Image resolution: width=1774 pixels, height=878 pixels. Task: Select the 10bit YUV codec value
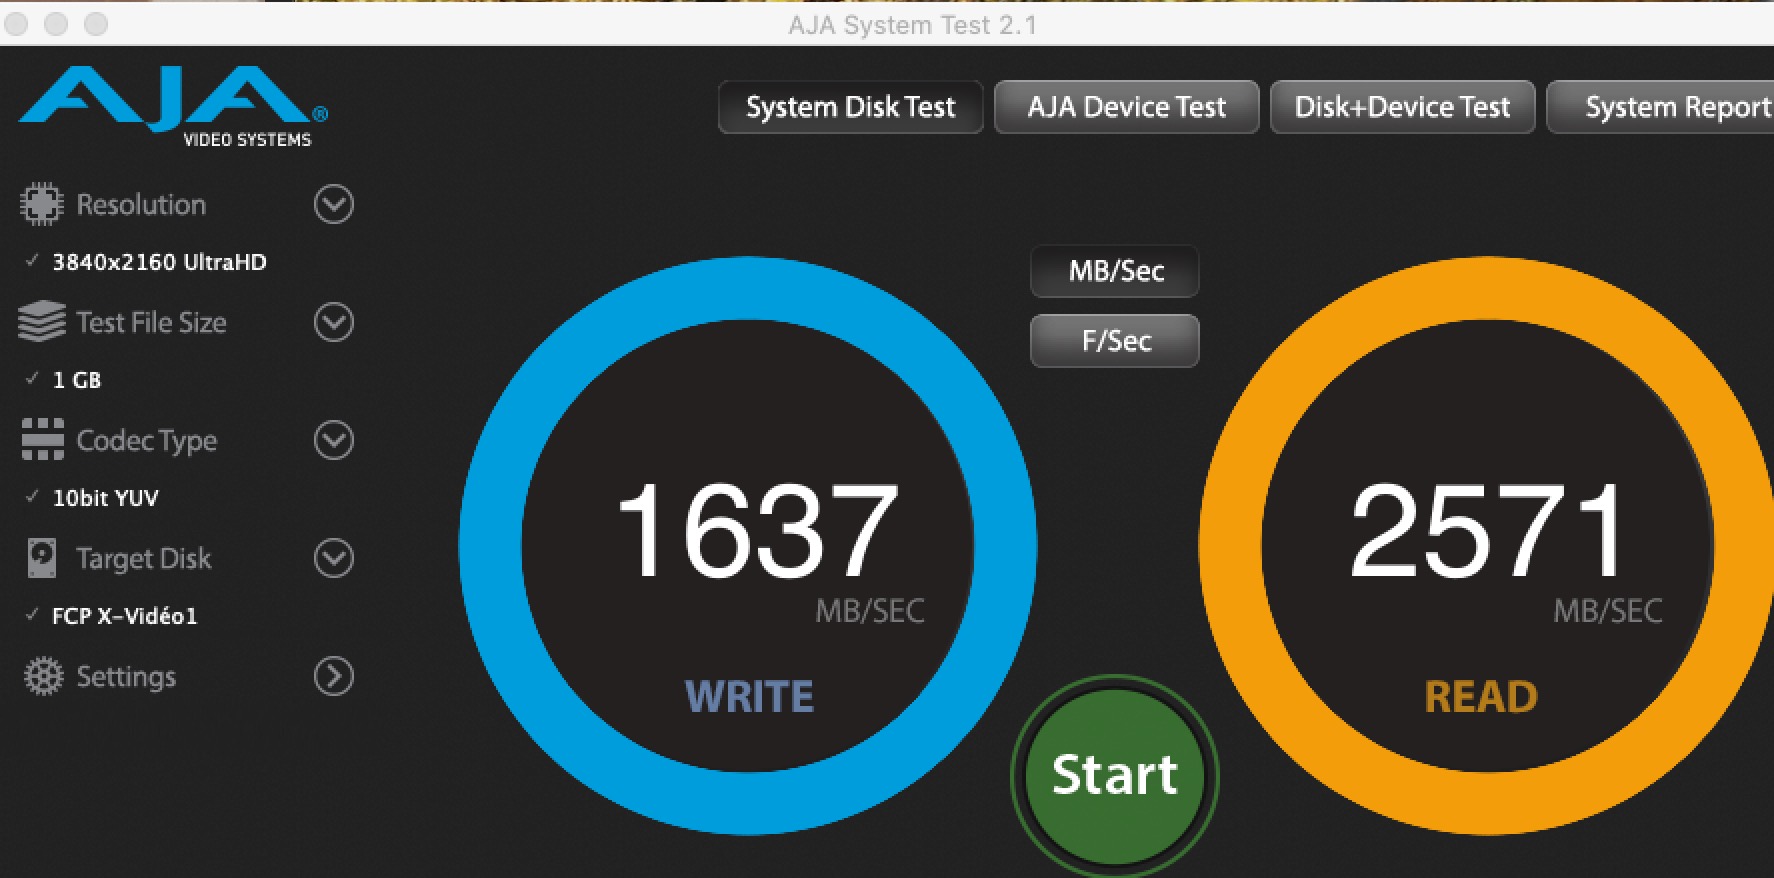click(x=105, y=498)
